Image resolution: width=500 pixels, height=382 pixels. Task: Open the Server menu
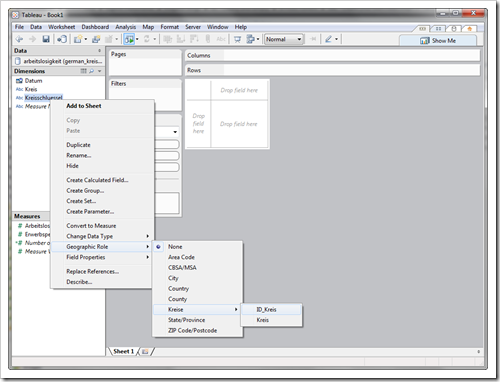coord(193,27)
